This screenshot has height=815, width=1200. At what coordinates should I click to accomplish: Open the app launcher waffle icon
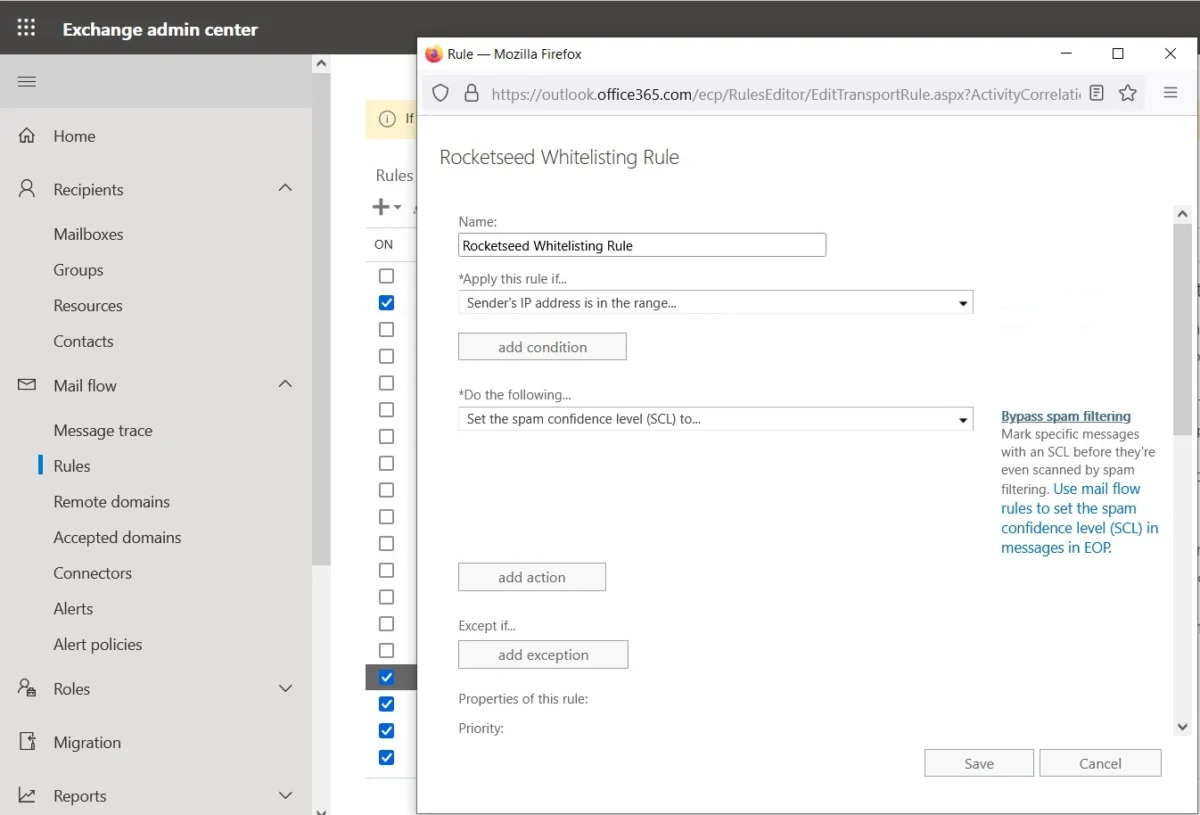26,28
